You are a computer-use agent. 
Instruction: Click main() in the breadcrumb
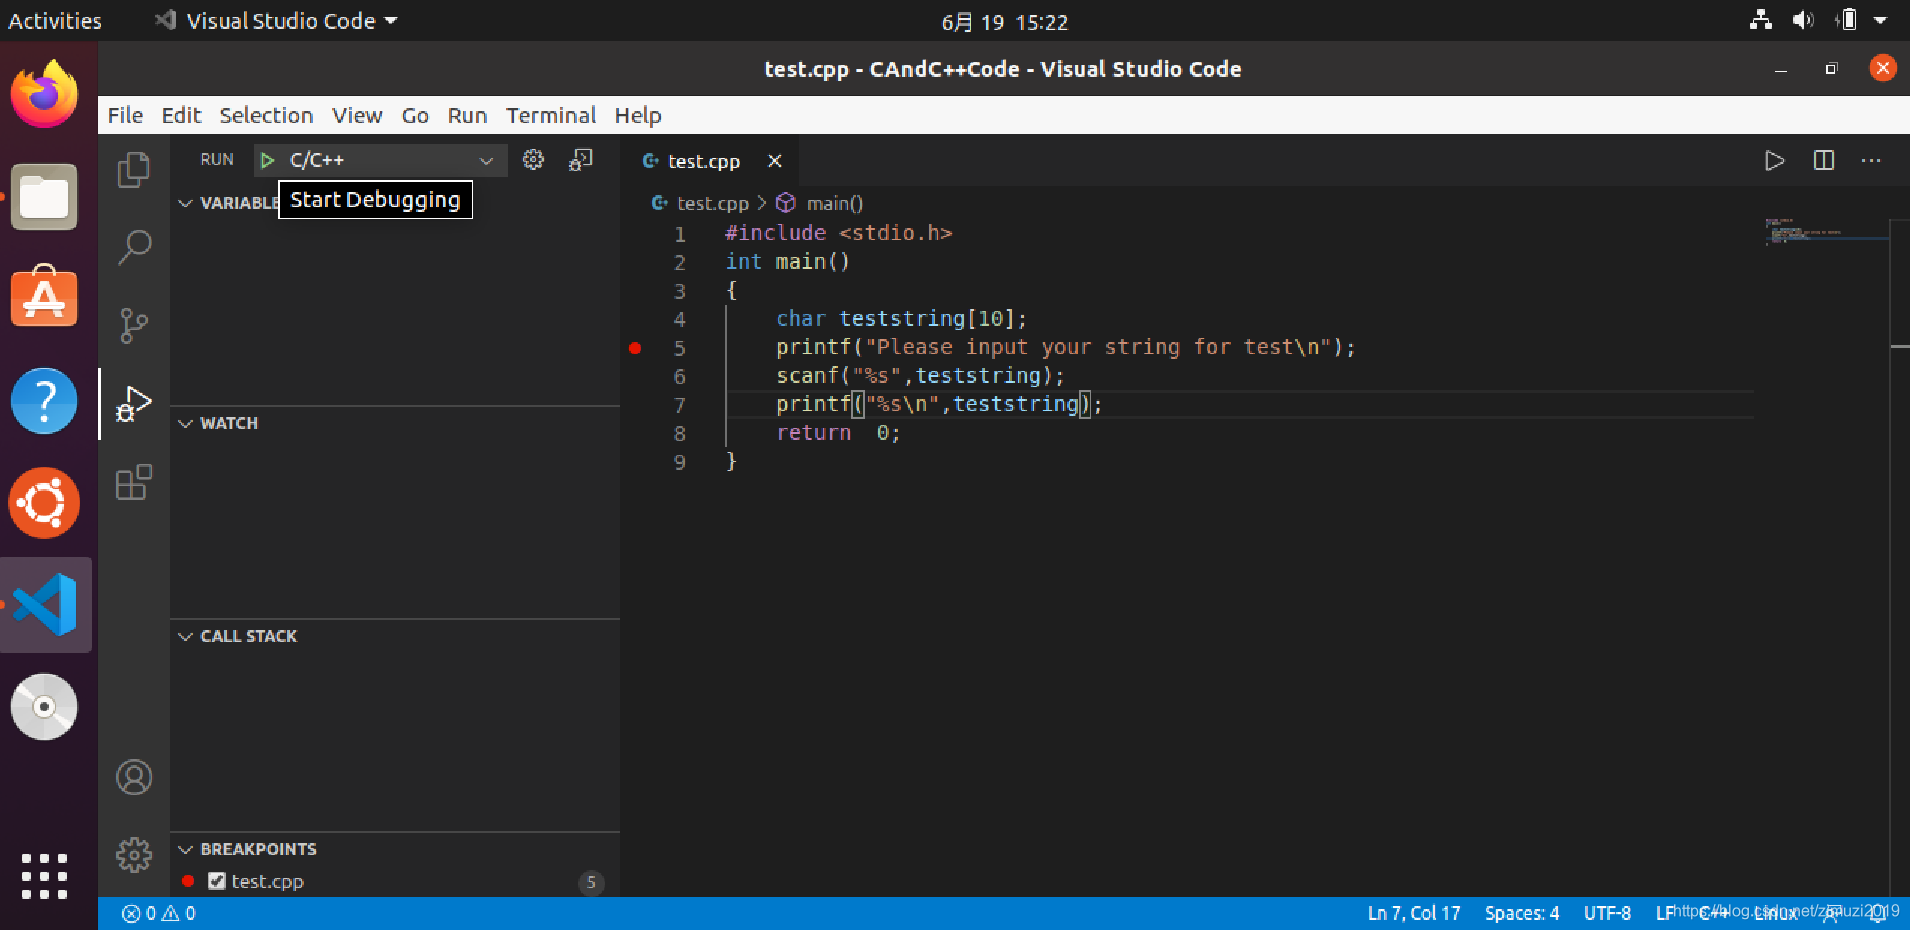[834, 203]
